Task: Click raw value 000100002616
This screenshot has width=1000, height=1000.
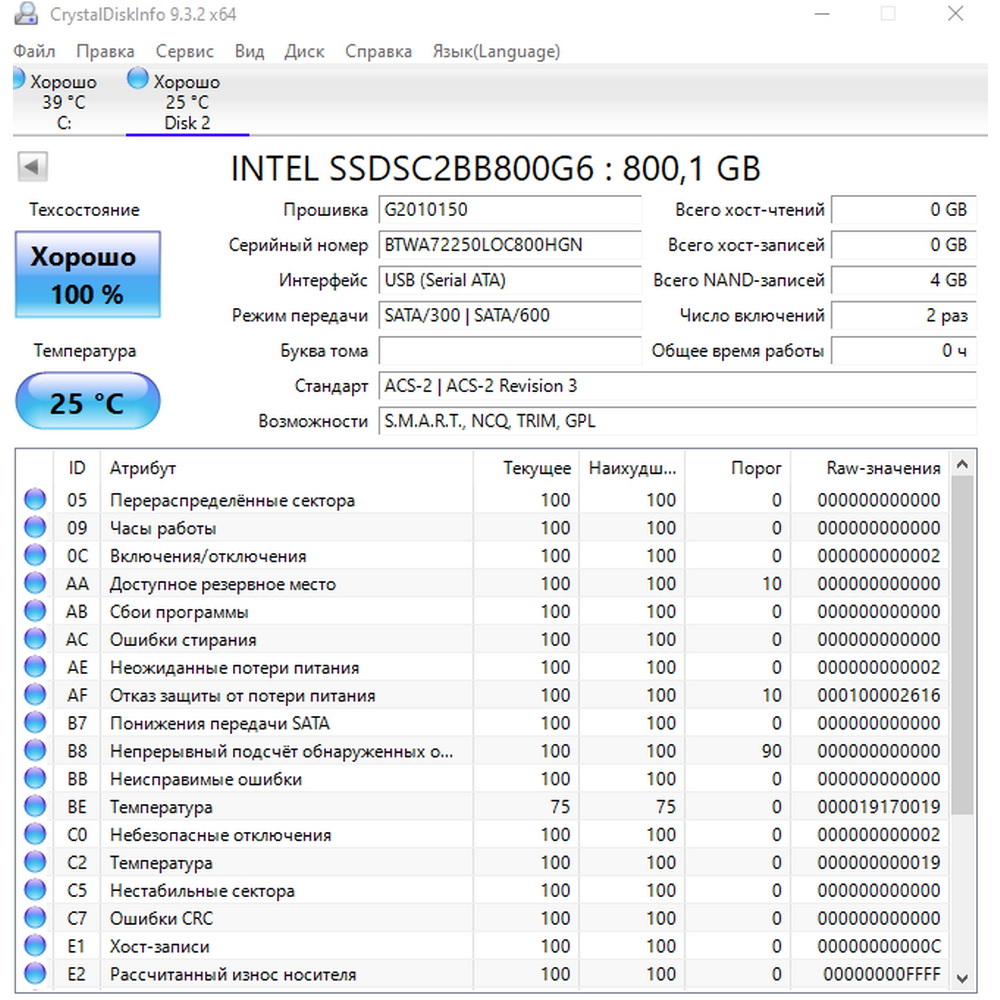Action: coord(879,695)
